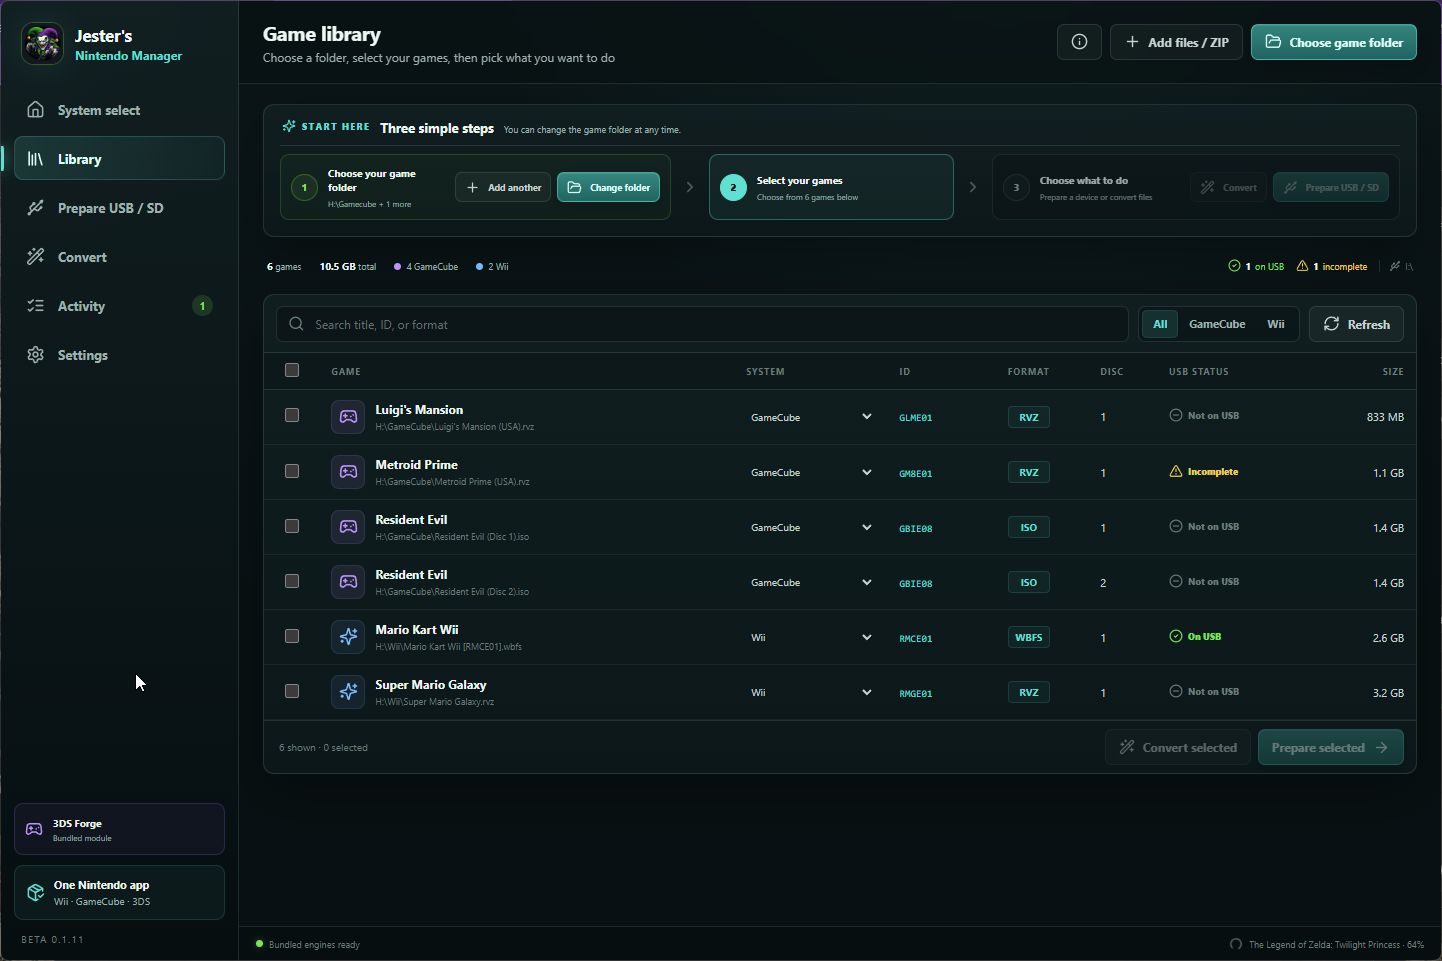Open system dropdown for Resident Evil disc 2
The height and width of the screenshot is (961, 1442).
tap(811, 582)
